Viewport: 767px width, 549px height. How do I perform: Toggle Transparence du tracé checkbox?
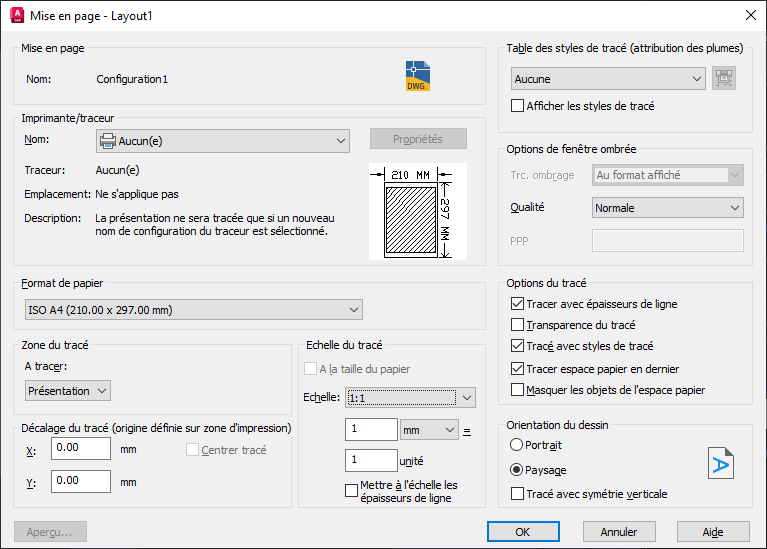[x=517, y=325]
